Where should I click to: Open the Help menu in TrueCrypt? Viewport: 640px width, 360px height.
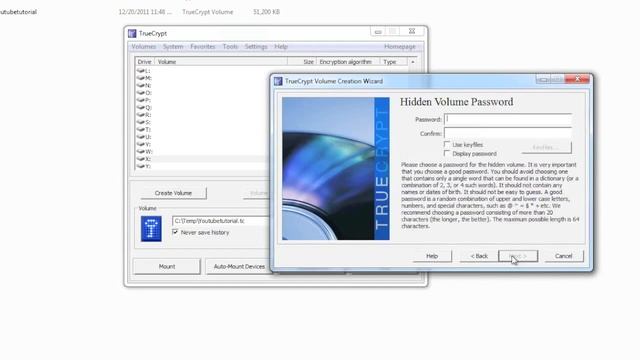coord(281,47)
